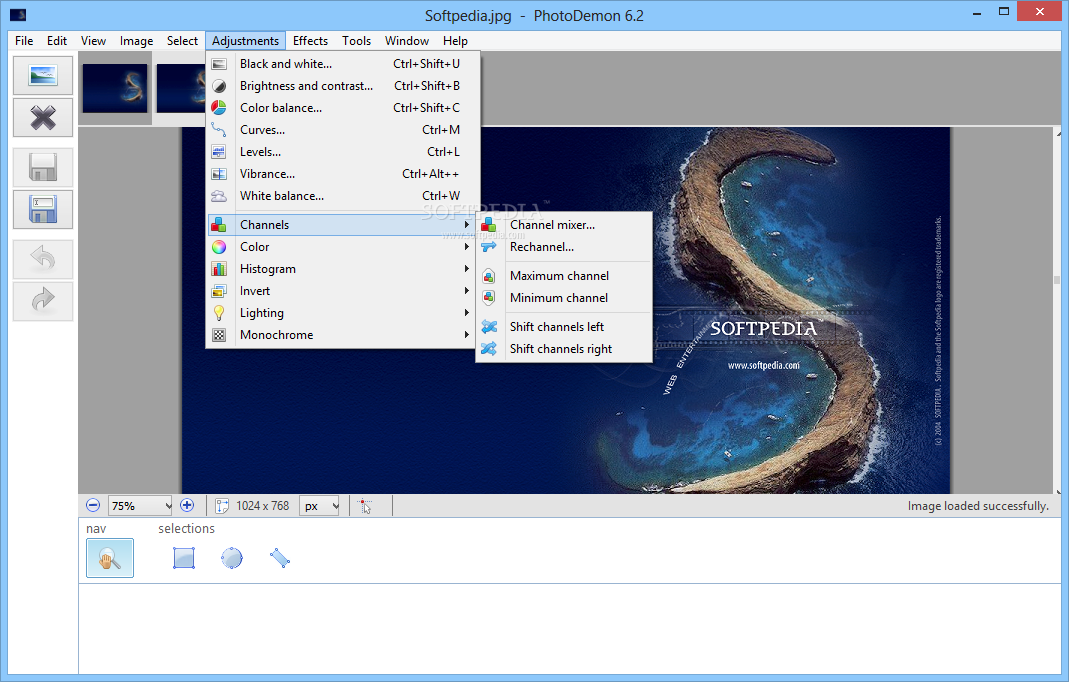Click the Close image X icon
Image resolution: width=1069 pixels, height=682 pixels.
click(x=43, y=118)
